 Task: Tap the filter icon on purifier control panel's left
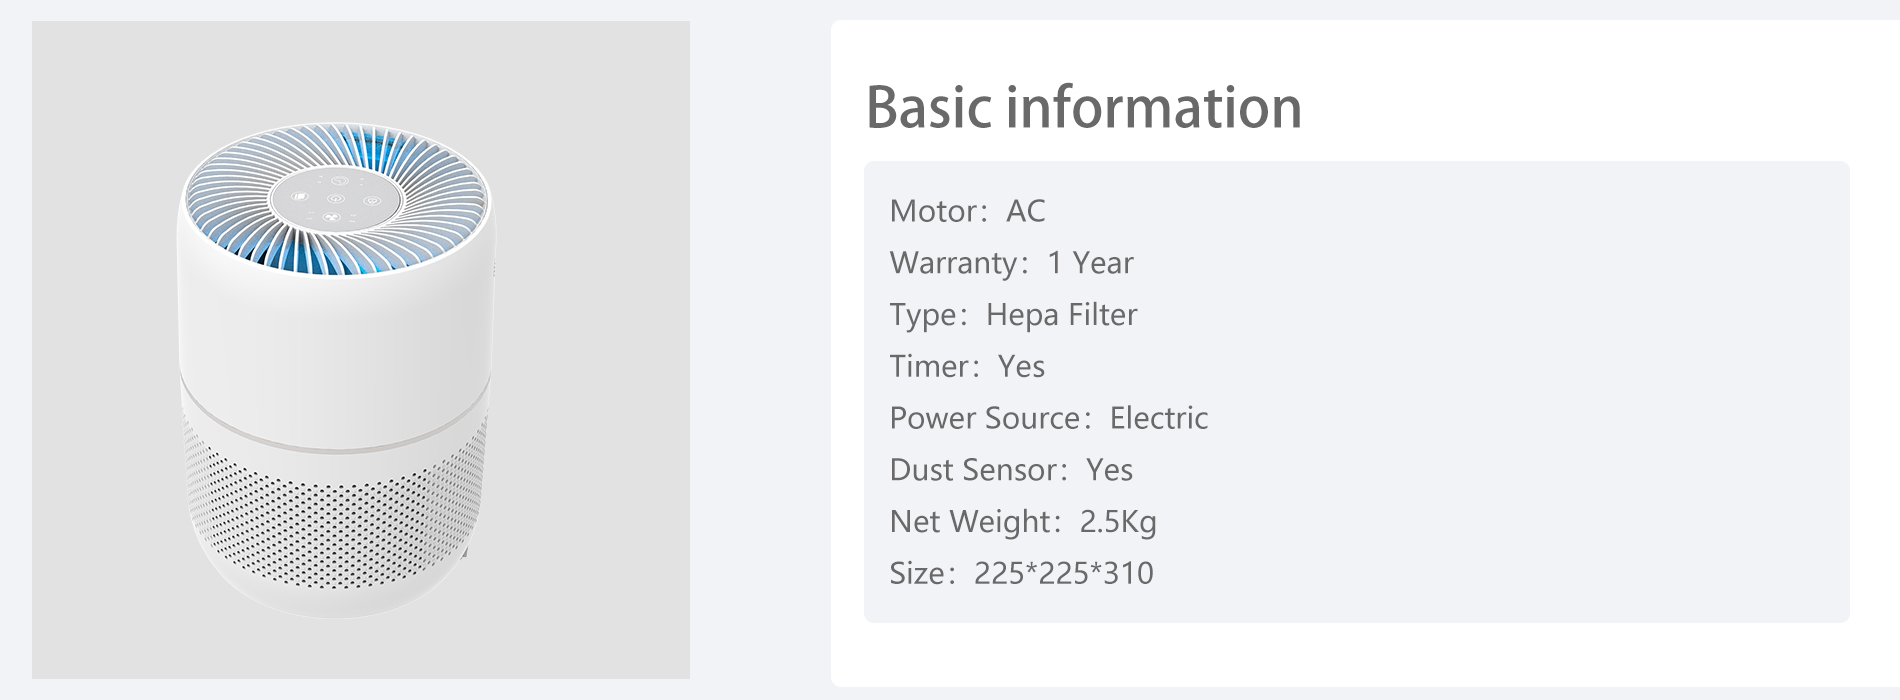(300, 196)
